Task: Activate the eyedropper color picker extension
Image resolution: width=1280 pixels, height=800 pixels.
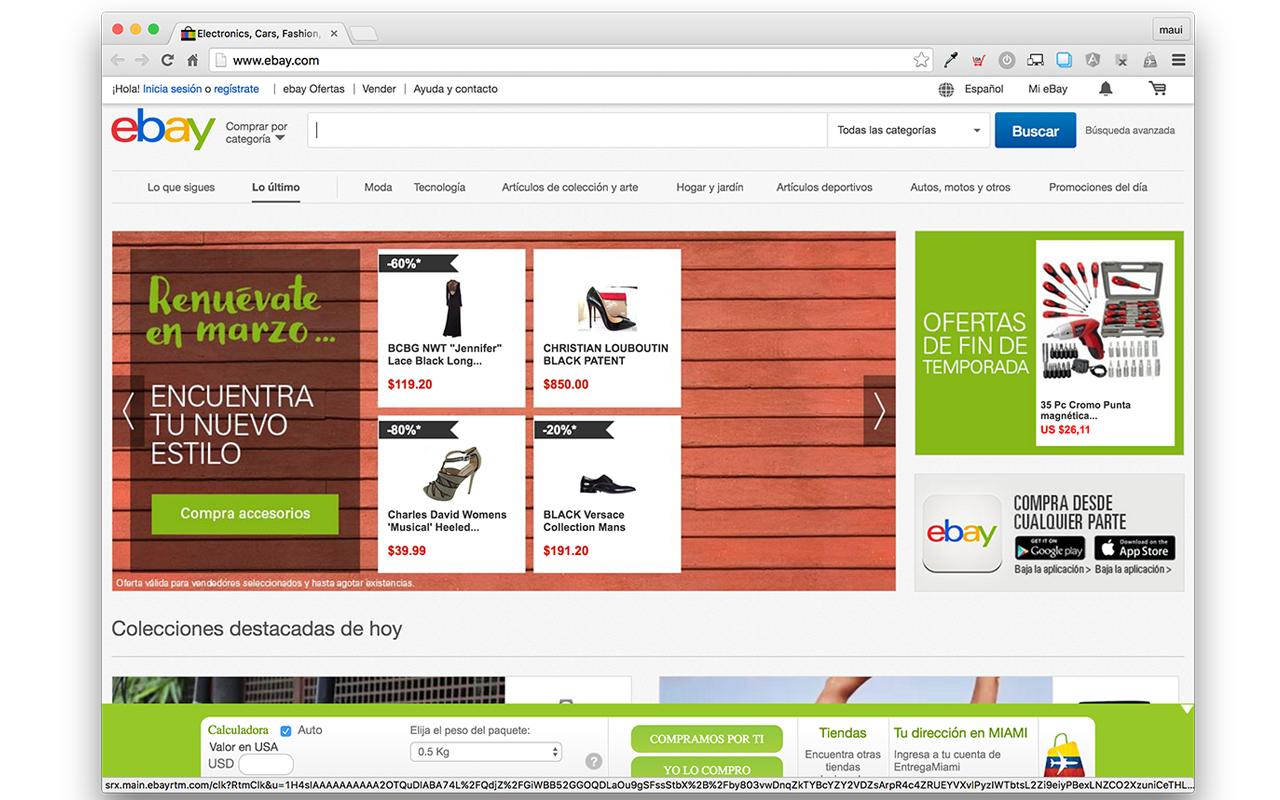Action: (950, 60)
